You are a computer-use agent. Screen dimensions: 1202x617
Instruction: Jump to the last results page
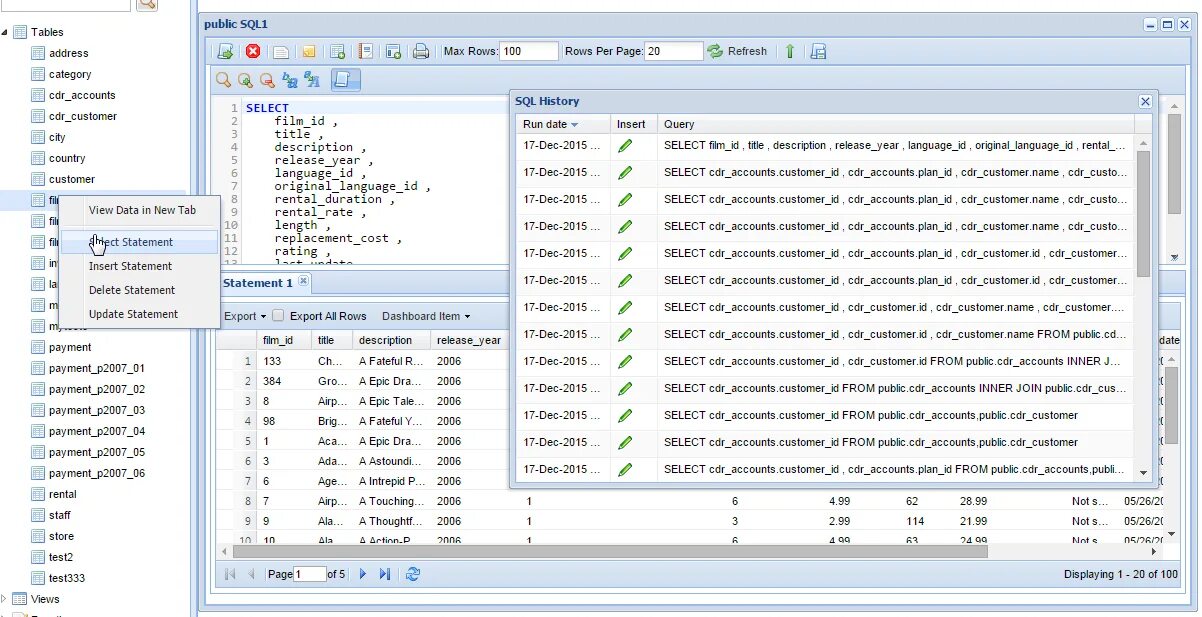coord(385,574)
